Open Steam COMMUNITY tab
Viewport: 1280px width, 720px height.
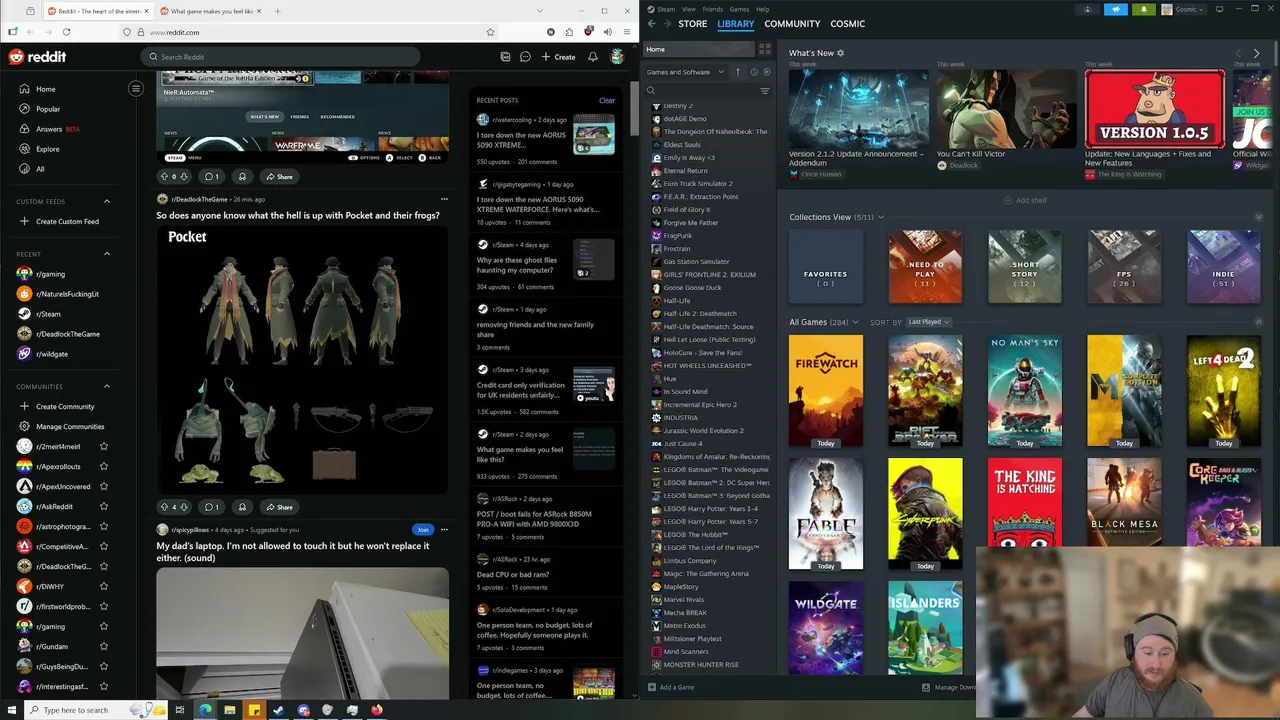point(792,23)
